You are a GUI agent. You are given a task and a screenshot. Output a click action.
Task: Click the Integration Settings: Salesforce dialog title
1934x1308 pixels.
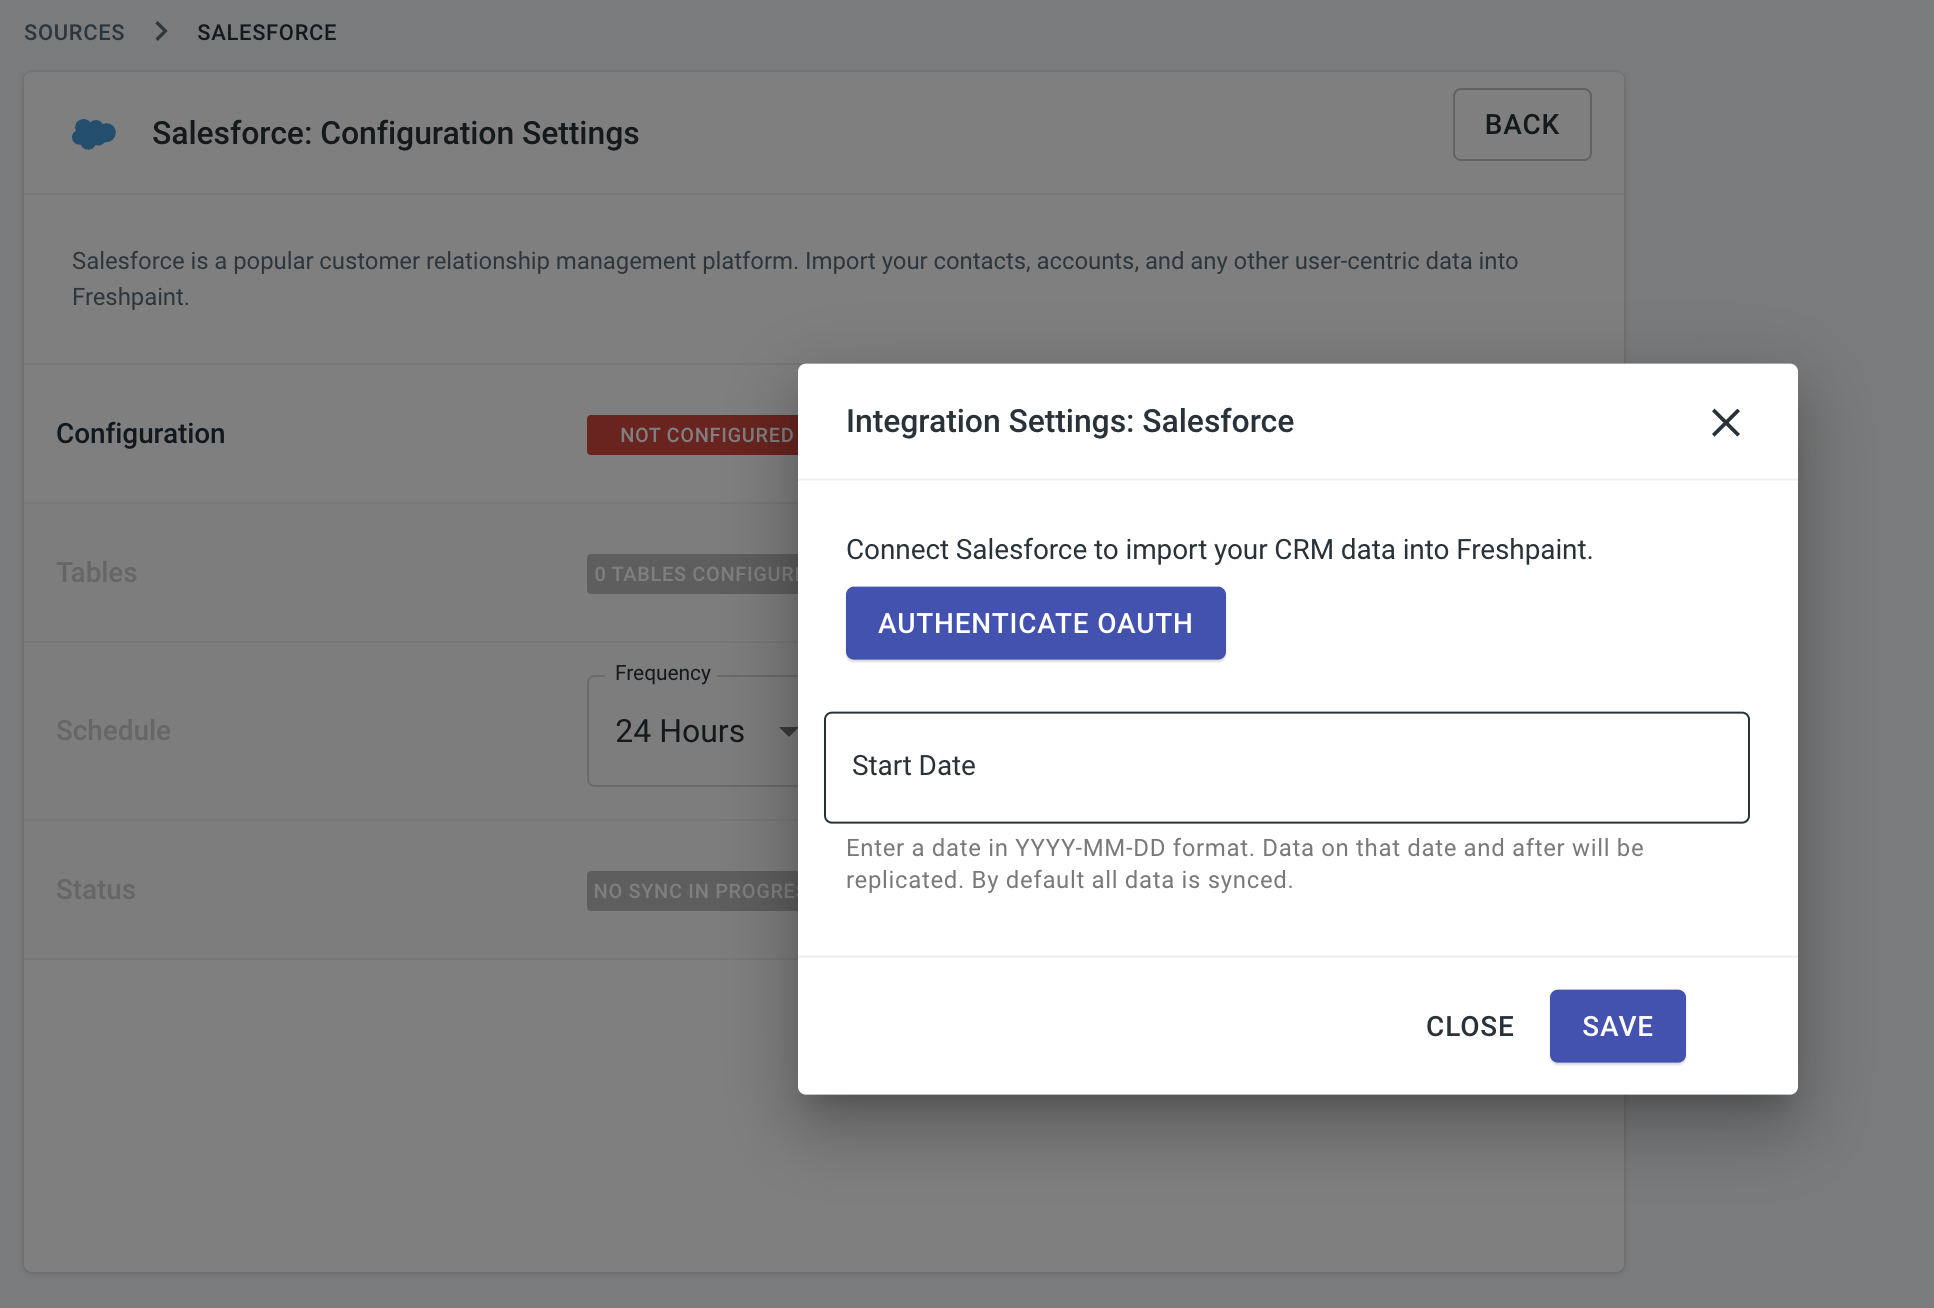coord(1069,421)
